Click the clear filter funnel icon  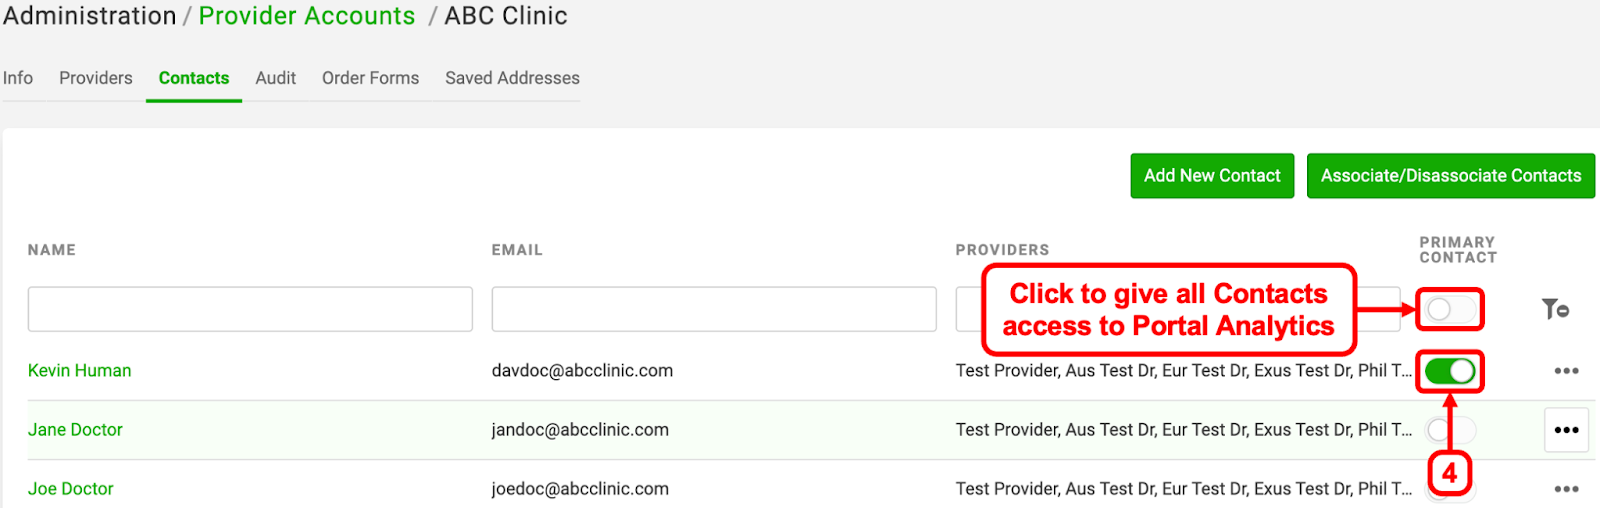tap(1555, 309)
